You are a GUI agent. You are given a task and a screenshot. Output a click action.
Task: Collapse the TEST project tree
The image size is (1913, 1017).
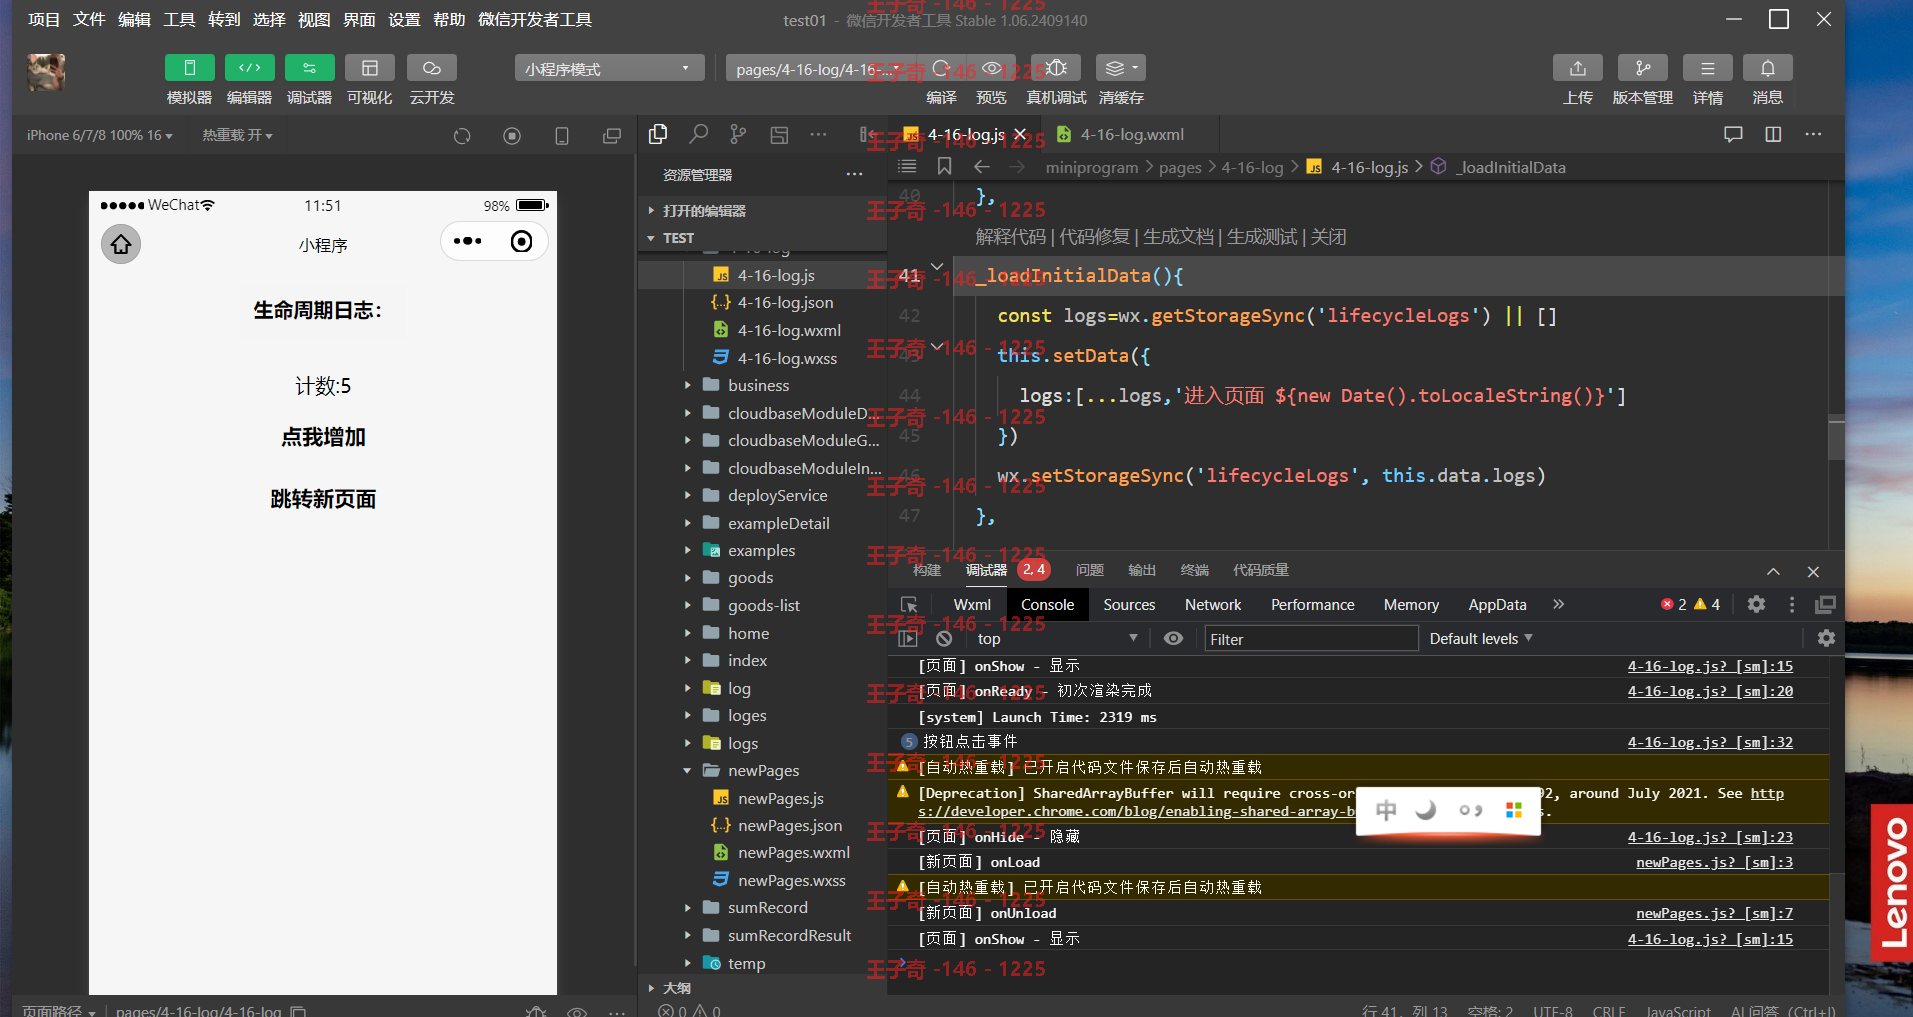[762, 238]
